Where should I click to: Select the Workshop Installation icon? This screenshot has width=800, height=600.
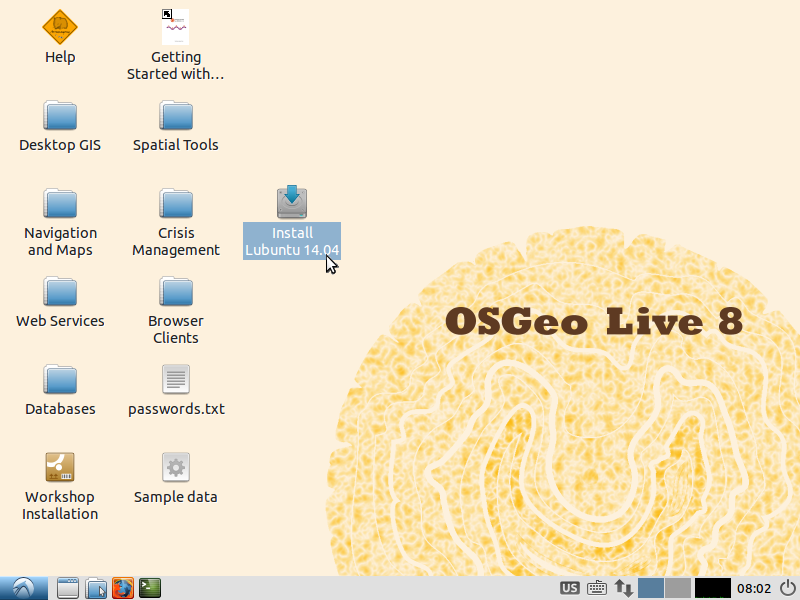[x=60, y=467]
